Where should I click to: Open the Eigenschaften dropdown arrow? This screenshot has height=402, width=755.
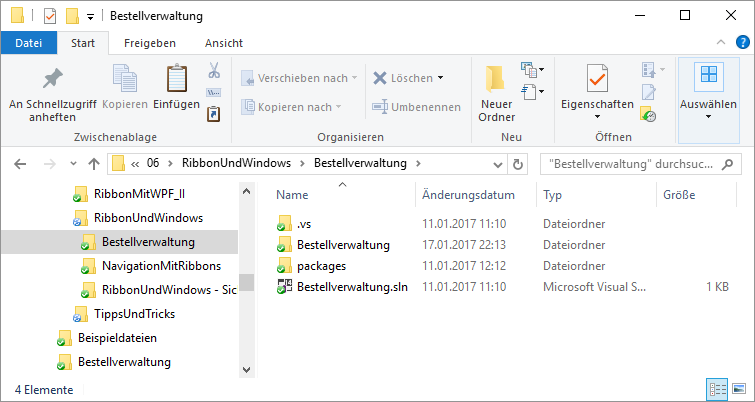(597, 117)
